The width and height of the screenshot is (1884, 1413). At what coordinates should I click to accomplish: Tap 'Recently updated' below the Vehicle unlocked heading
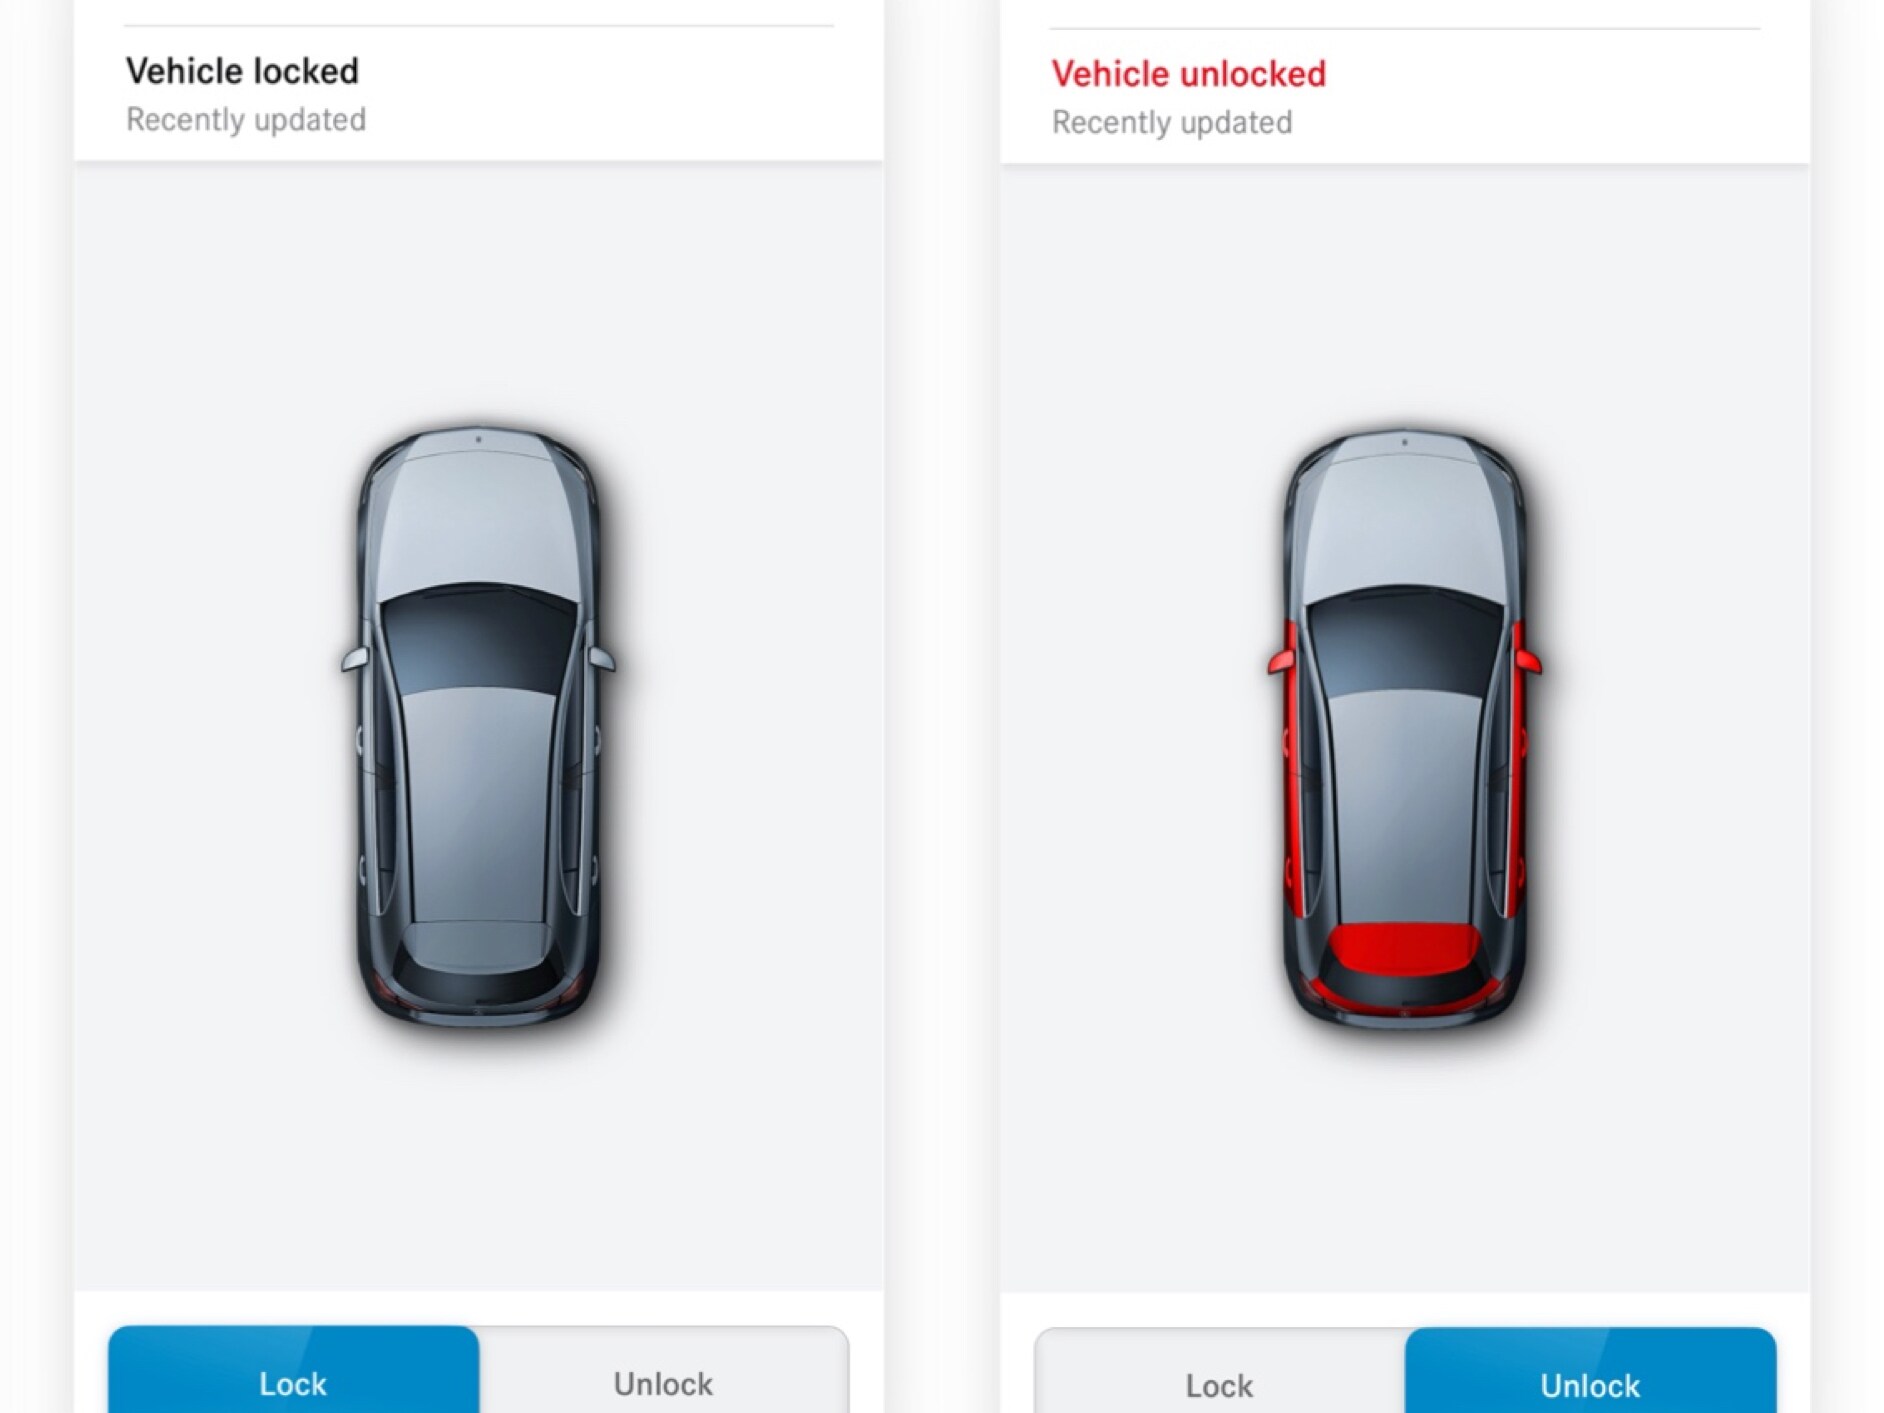[1172, 123]
